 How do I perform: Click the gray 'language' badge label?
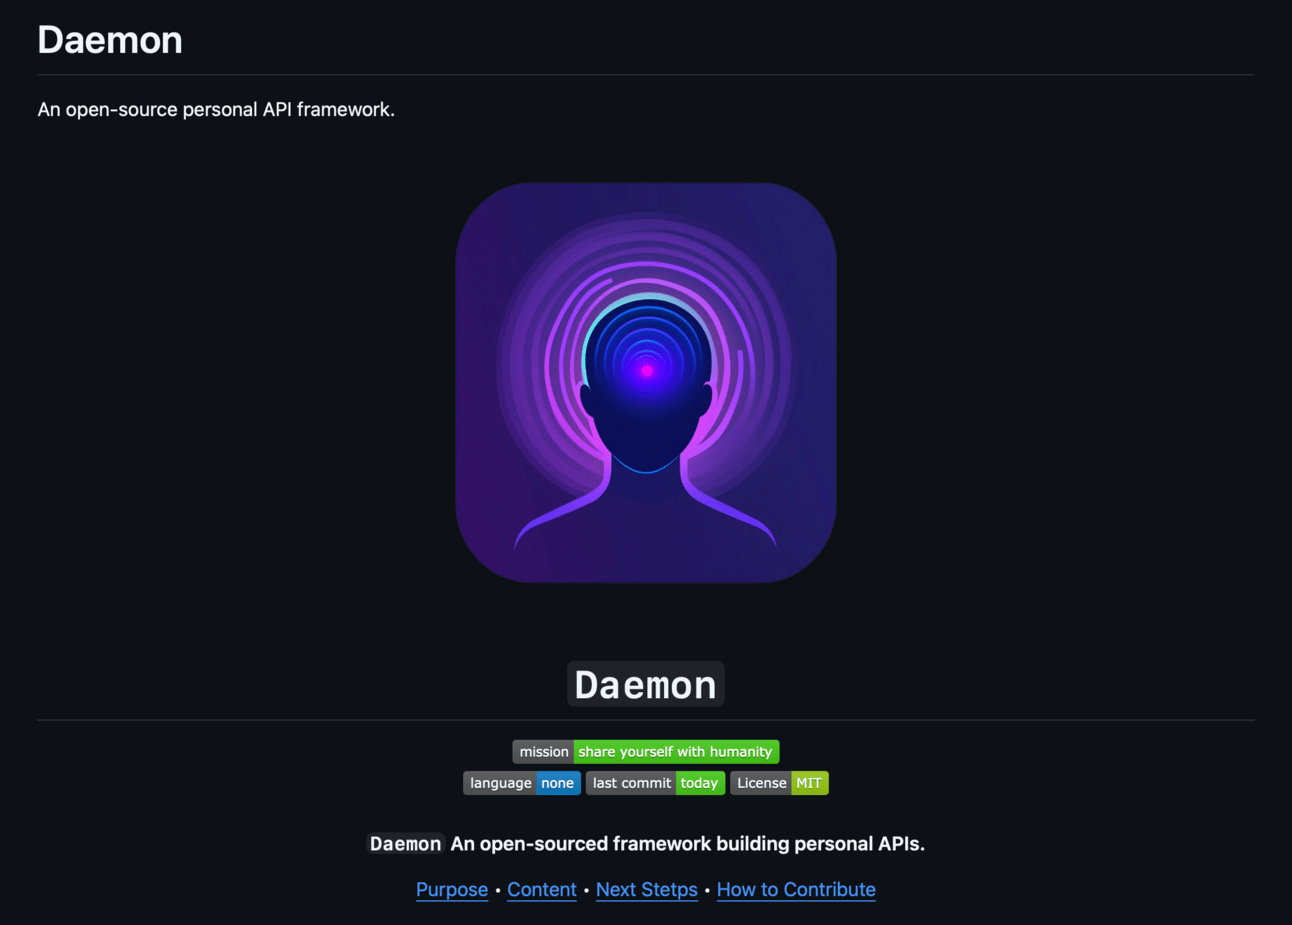[500, 783]
